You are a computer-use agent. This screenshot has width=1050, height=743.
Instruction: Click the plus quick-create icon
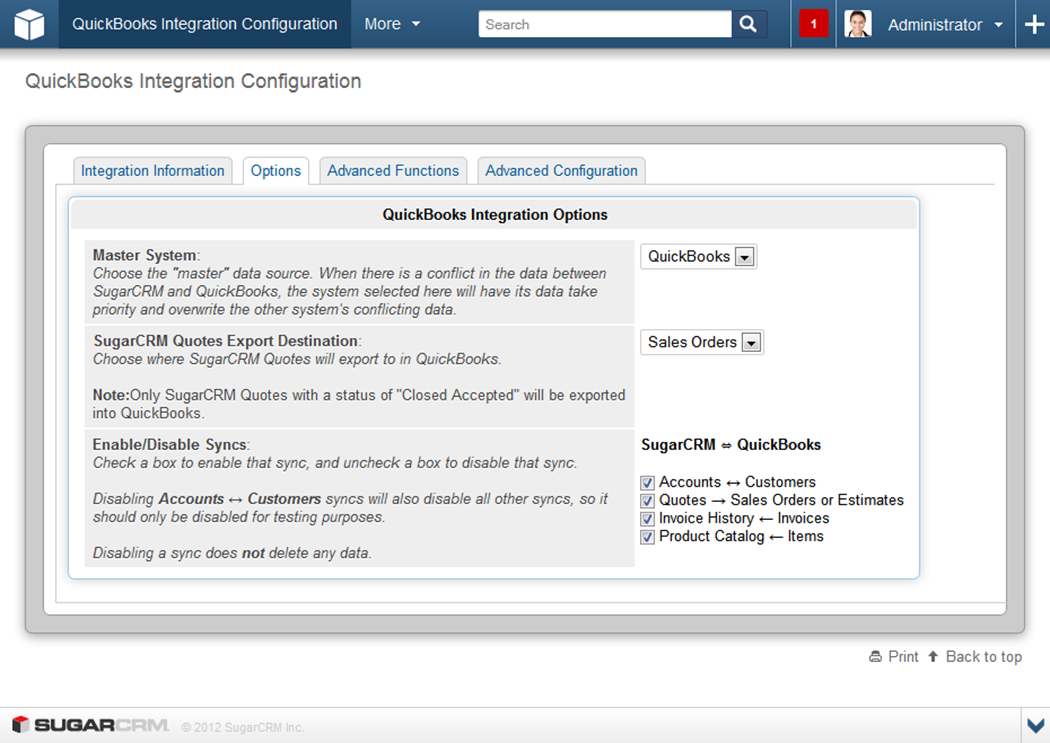[x=1034, y=24]
